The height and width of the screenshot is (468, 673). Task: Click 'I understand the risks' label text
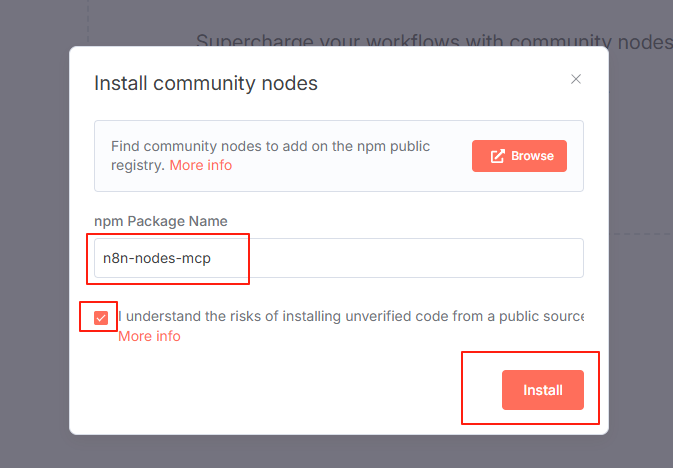pyautogui.click(x=351, y=316)
